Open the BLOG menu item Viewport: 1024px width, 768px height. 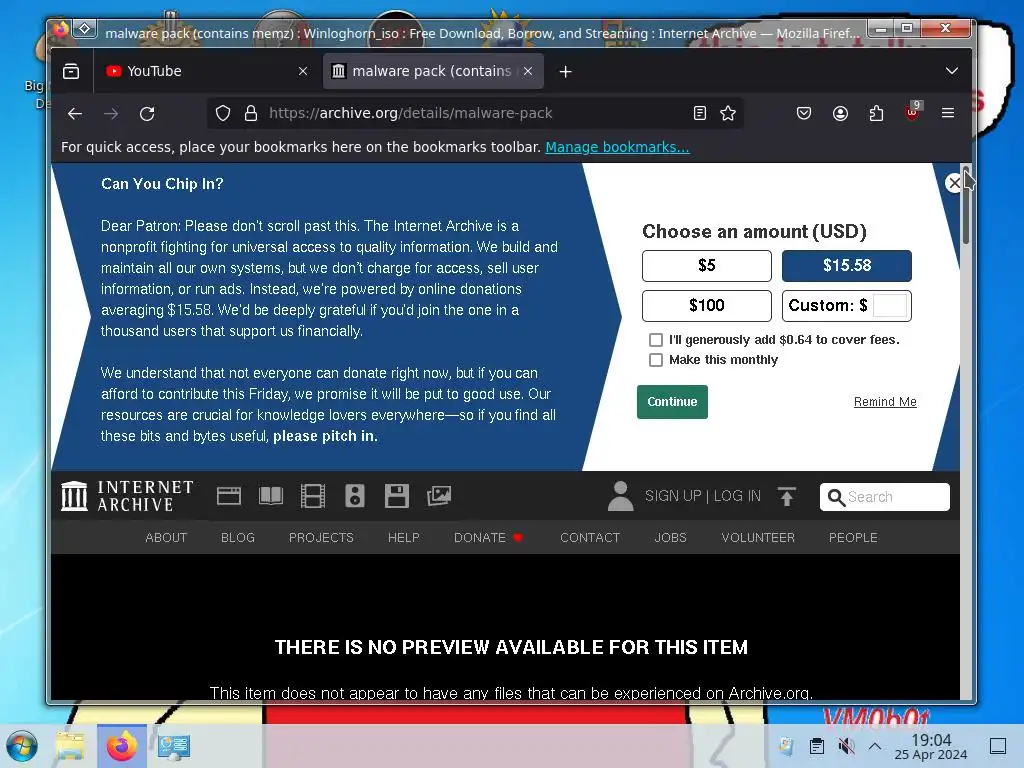point(238,537)
